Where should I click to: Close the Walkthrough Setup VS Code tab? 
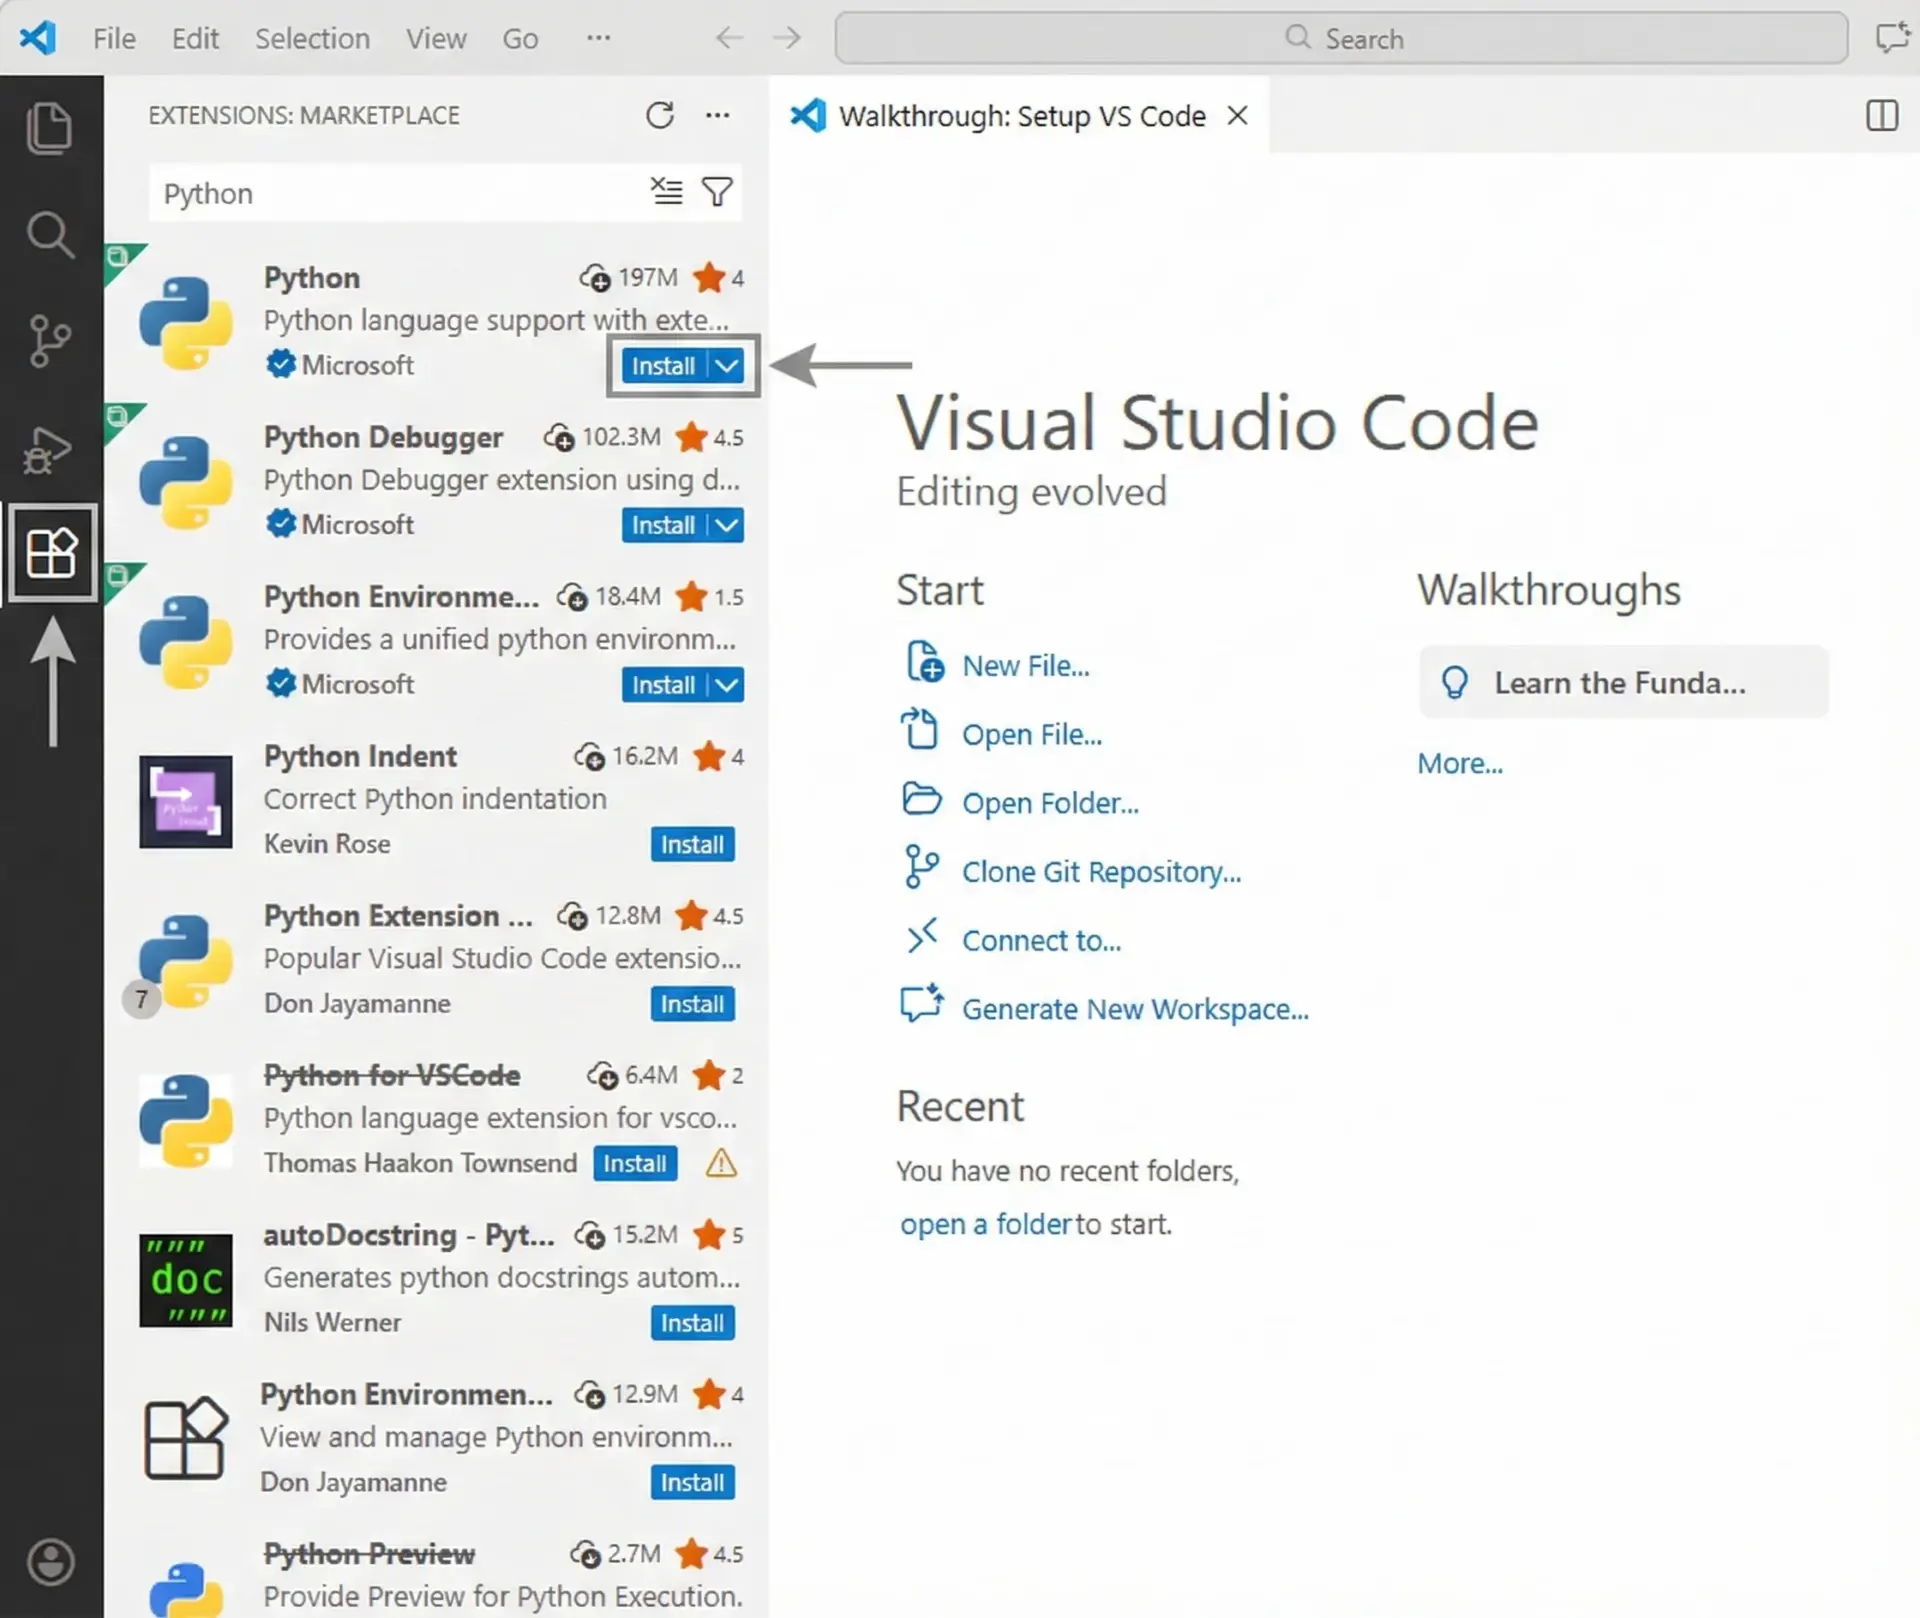tap(1237, 116)
